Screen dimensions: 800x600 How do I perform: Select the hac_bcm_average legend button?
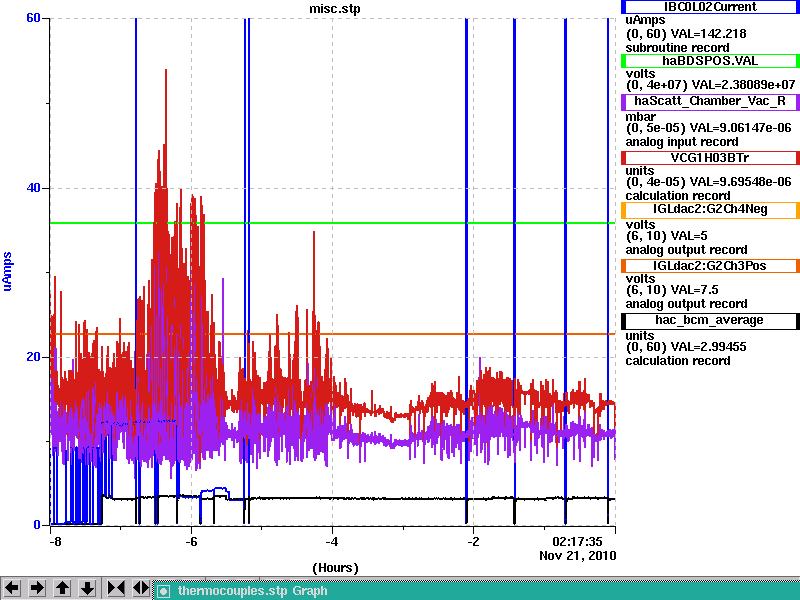click(x=710, y=320)
